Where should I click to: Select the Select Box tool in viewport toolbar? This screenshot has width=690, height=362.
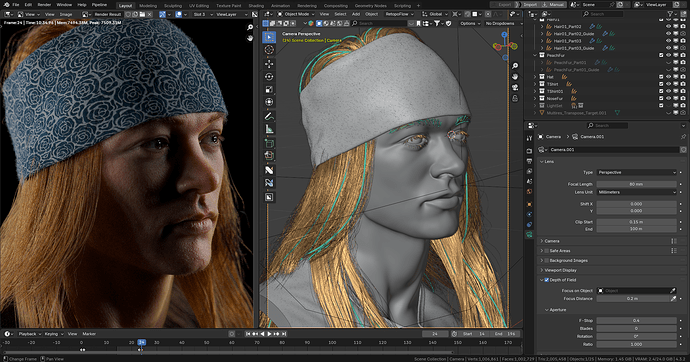[269, 37]
